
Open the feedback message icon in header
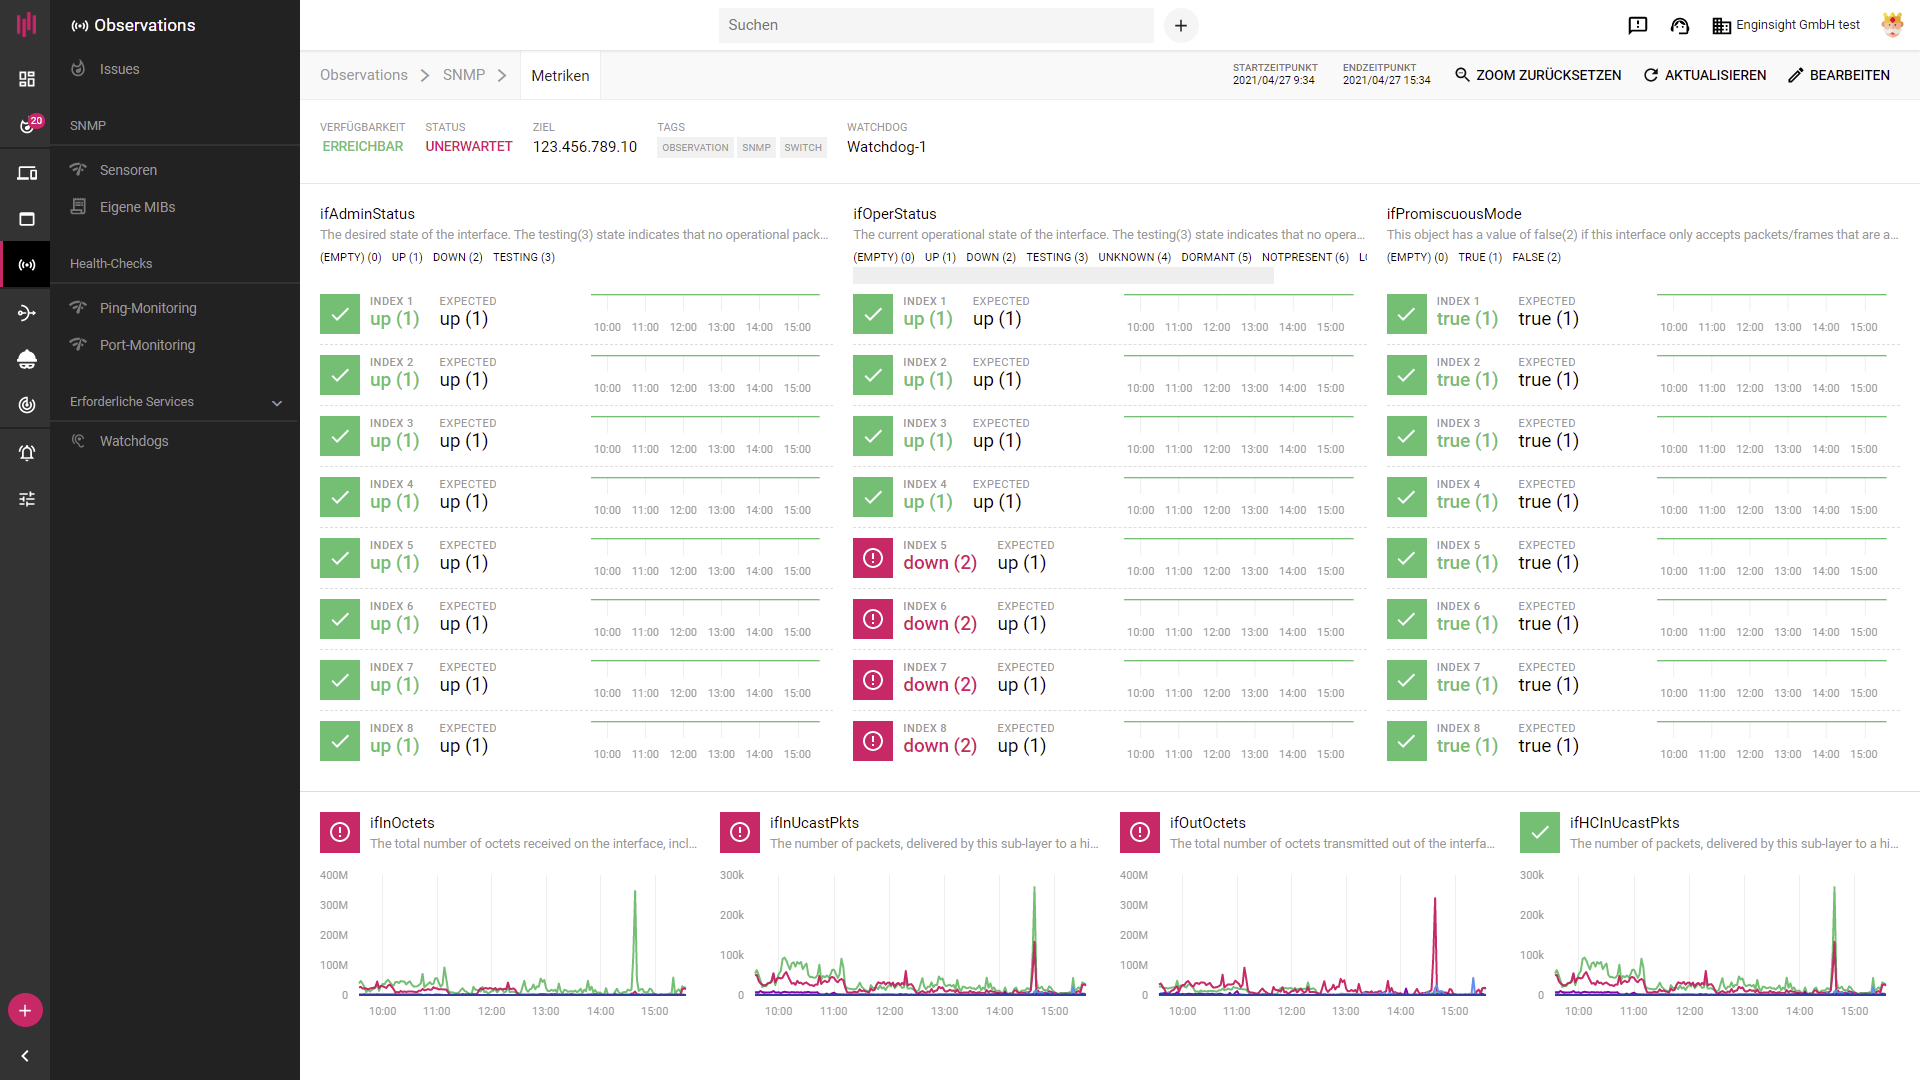1637,26
